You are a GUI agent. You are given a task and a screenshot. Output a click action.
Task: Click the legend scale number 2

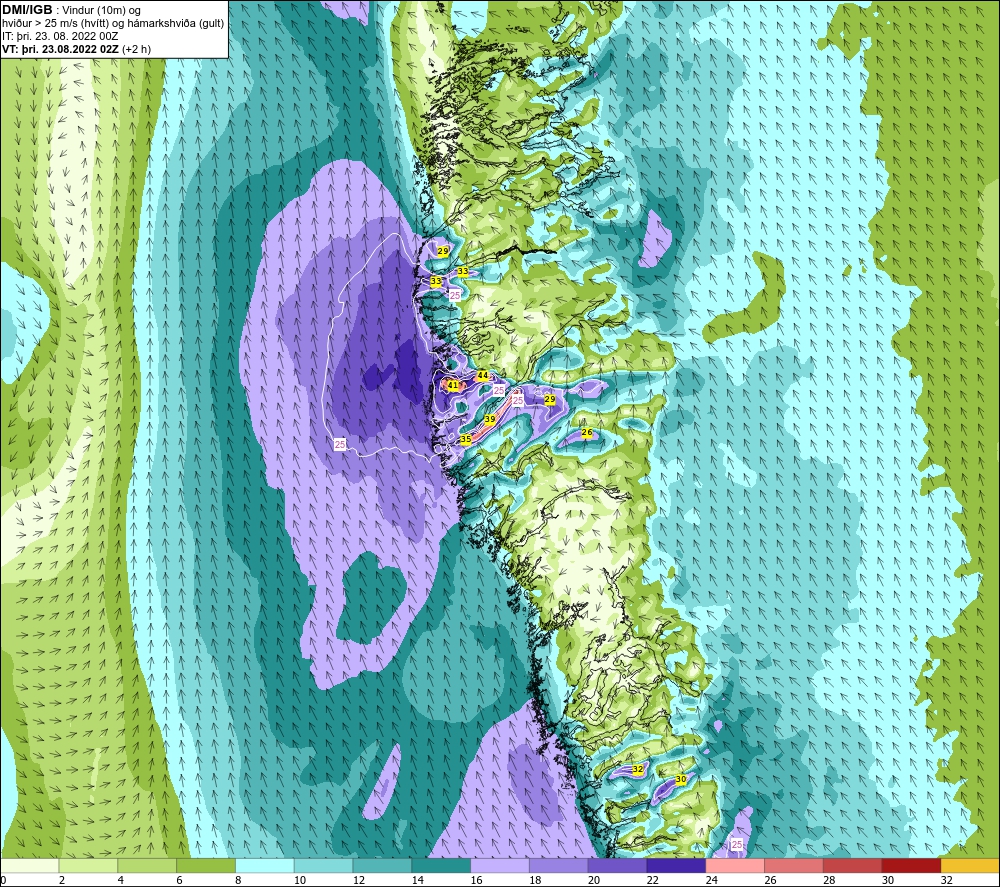[62, 880]
